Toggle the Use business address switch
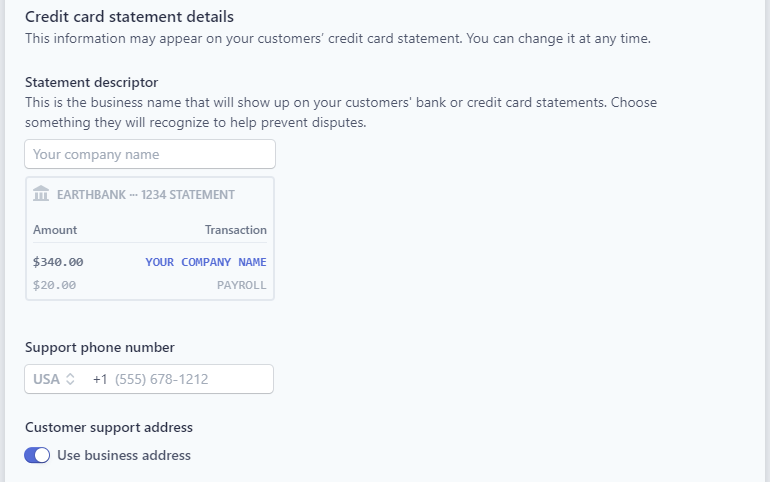The width and height of the screenshot is (770, 482). point(37,455)
